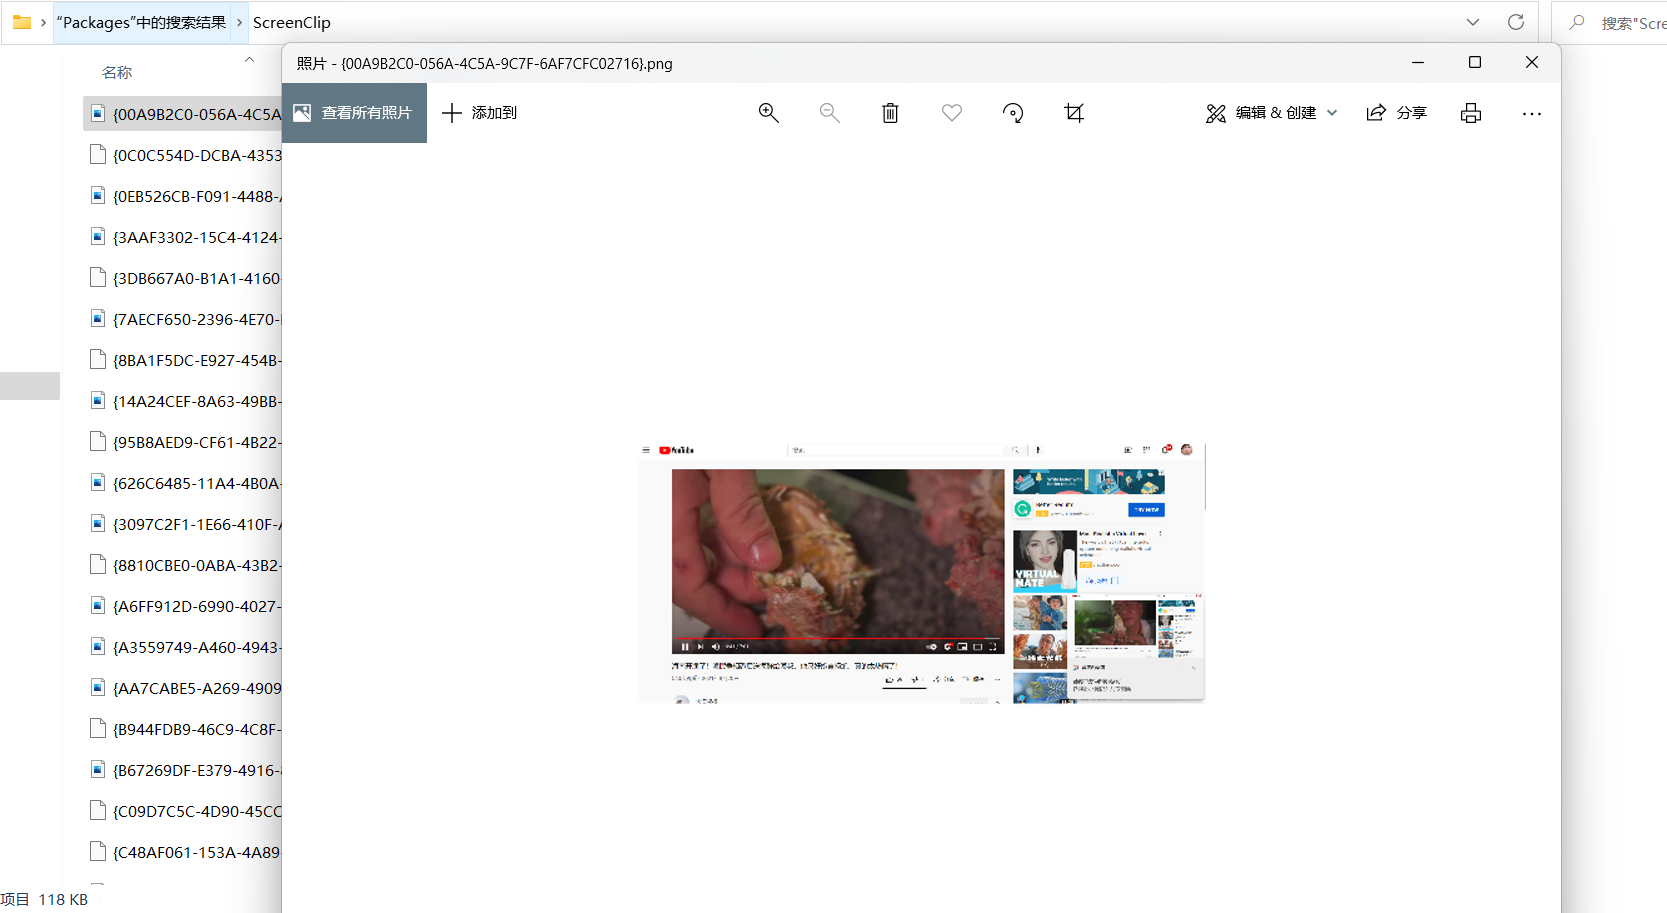
Task: Refresh the folder with refresh icon
Action: 1516,22
